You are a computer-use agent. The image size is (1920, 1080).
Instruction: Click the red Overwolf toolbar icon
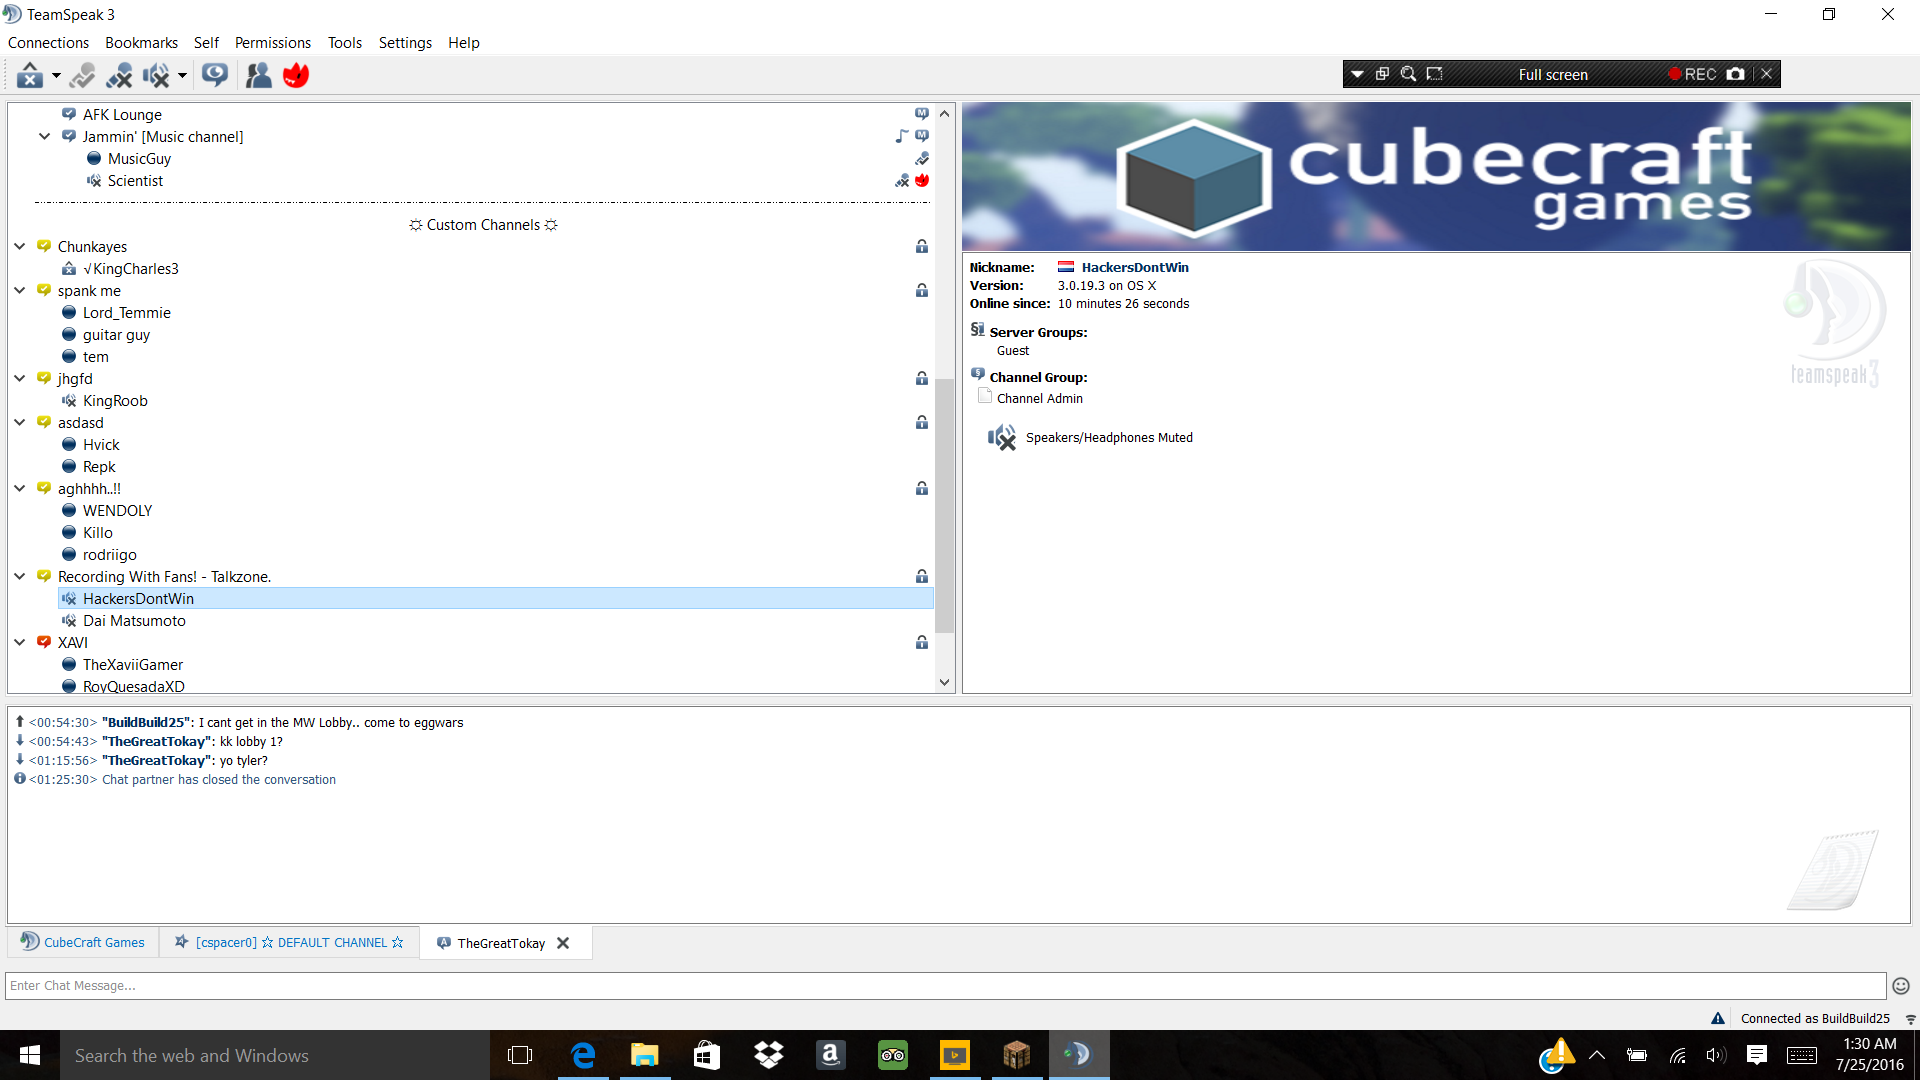coord(296,75)
